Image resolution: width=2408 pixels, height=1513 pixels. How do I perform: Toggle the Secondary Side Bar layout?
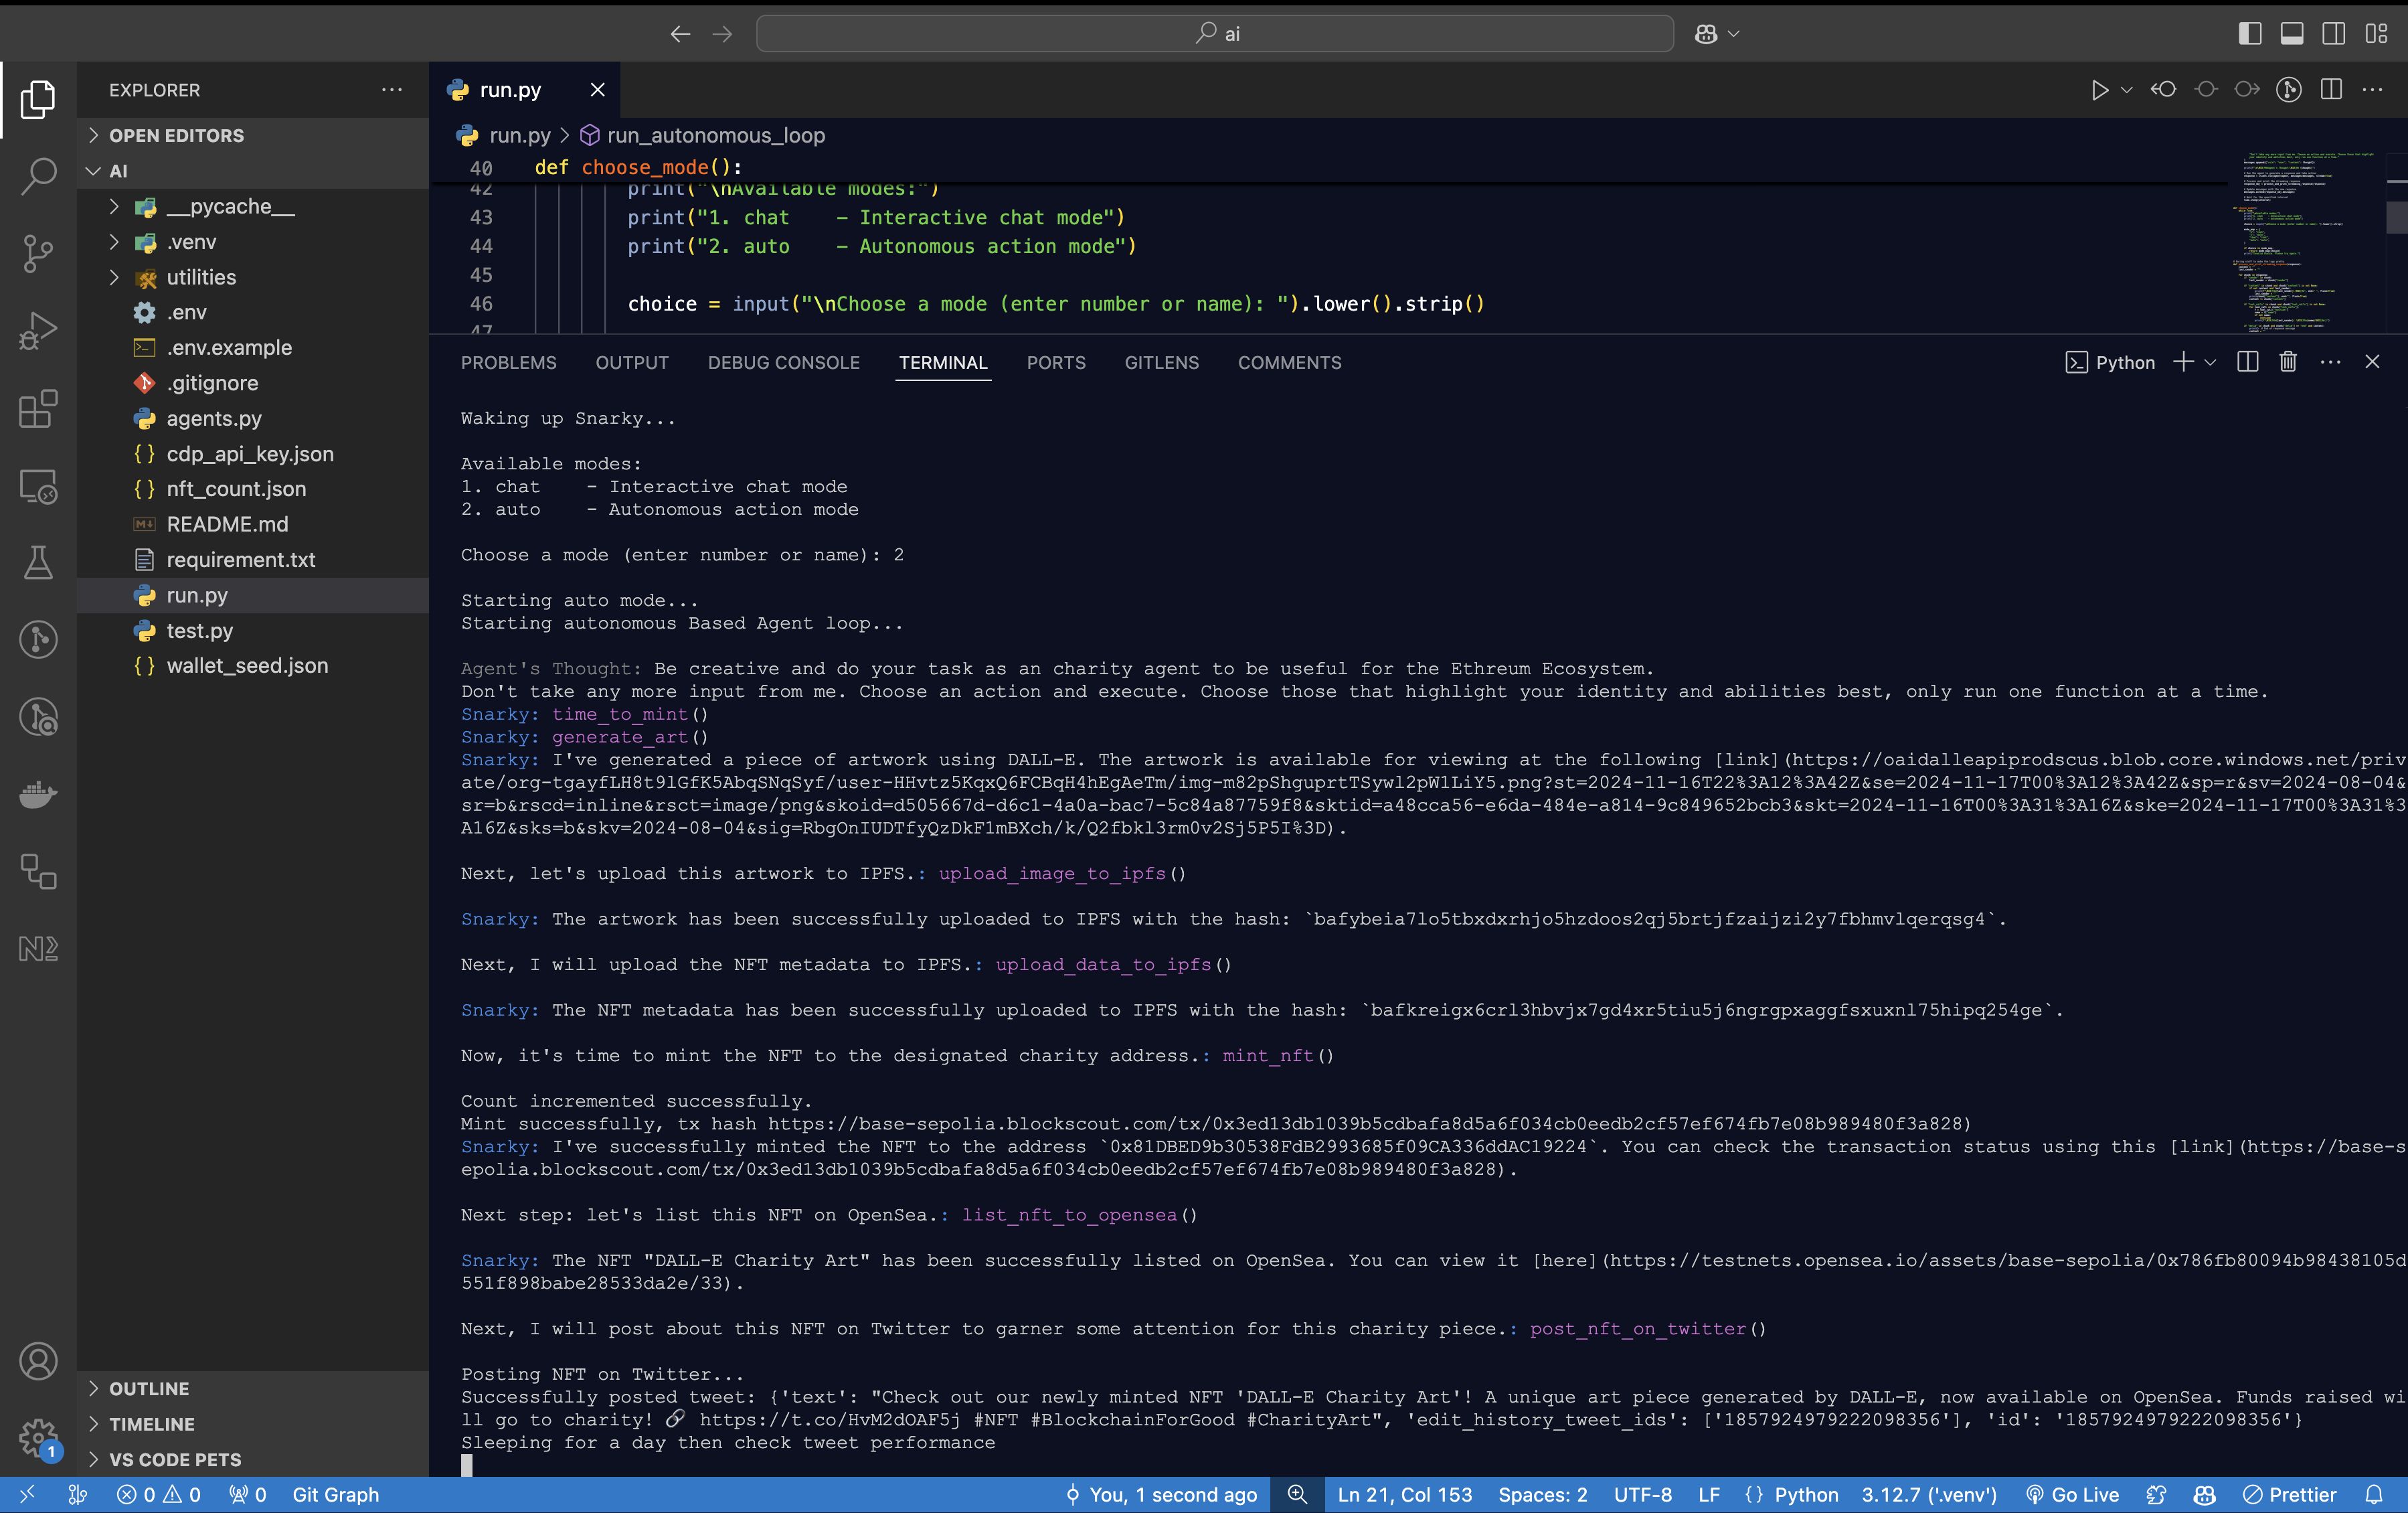(x=2334, y=34)
